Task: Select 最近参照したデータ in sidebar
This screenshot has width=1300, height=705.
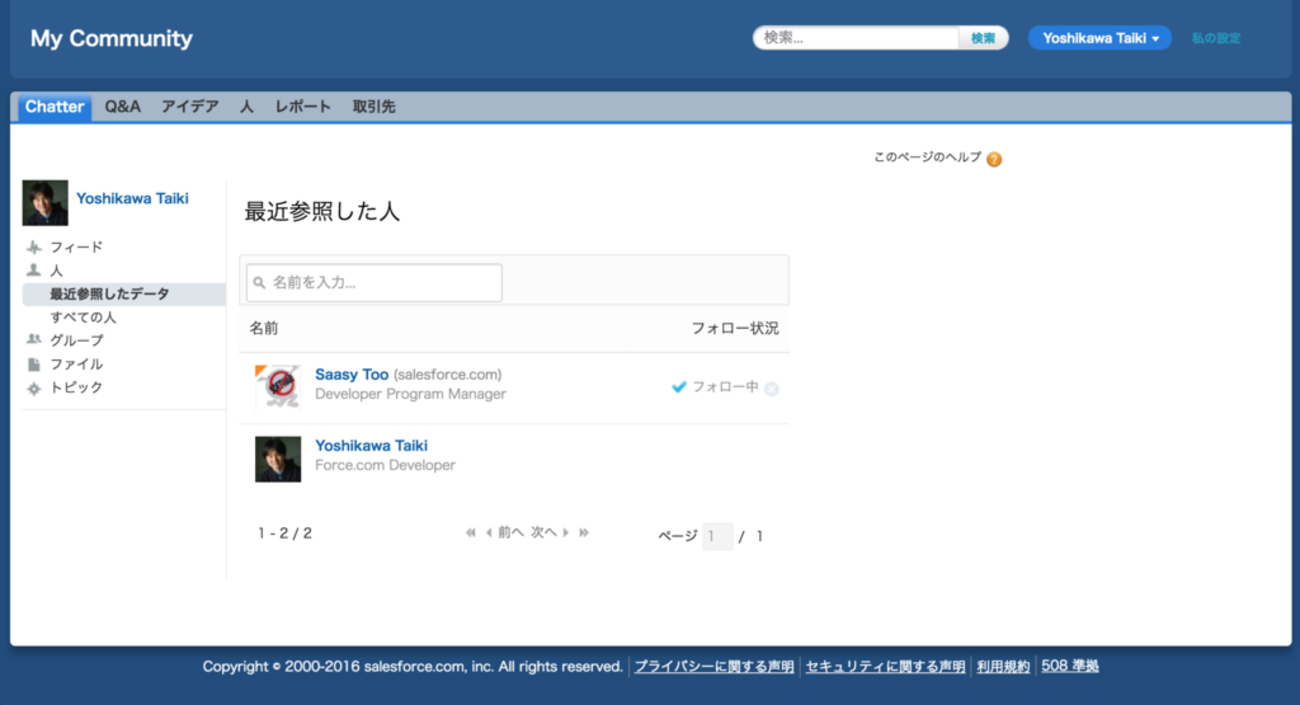Action: click(x=110, y=294)
